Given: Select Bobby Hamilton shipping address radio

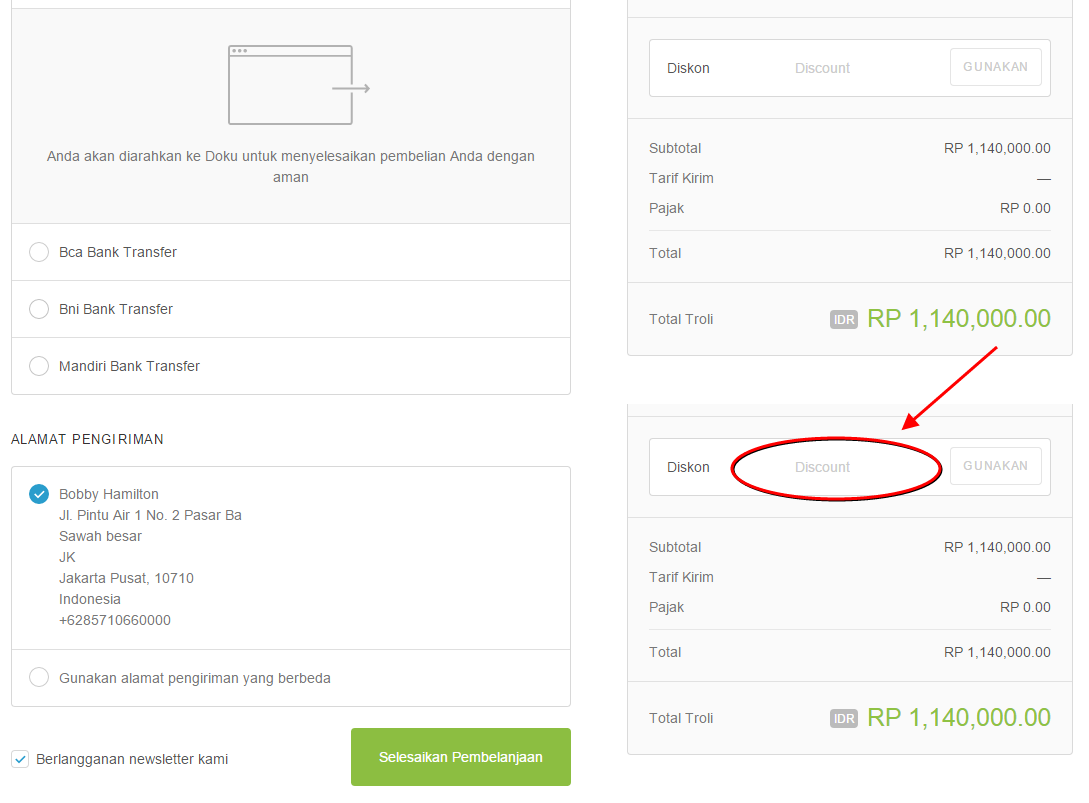Looking at the screenshot, I should tap(39, 494).
